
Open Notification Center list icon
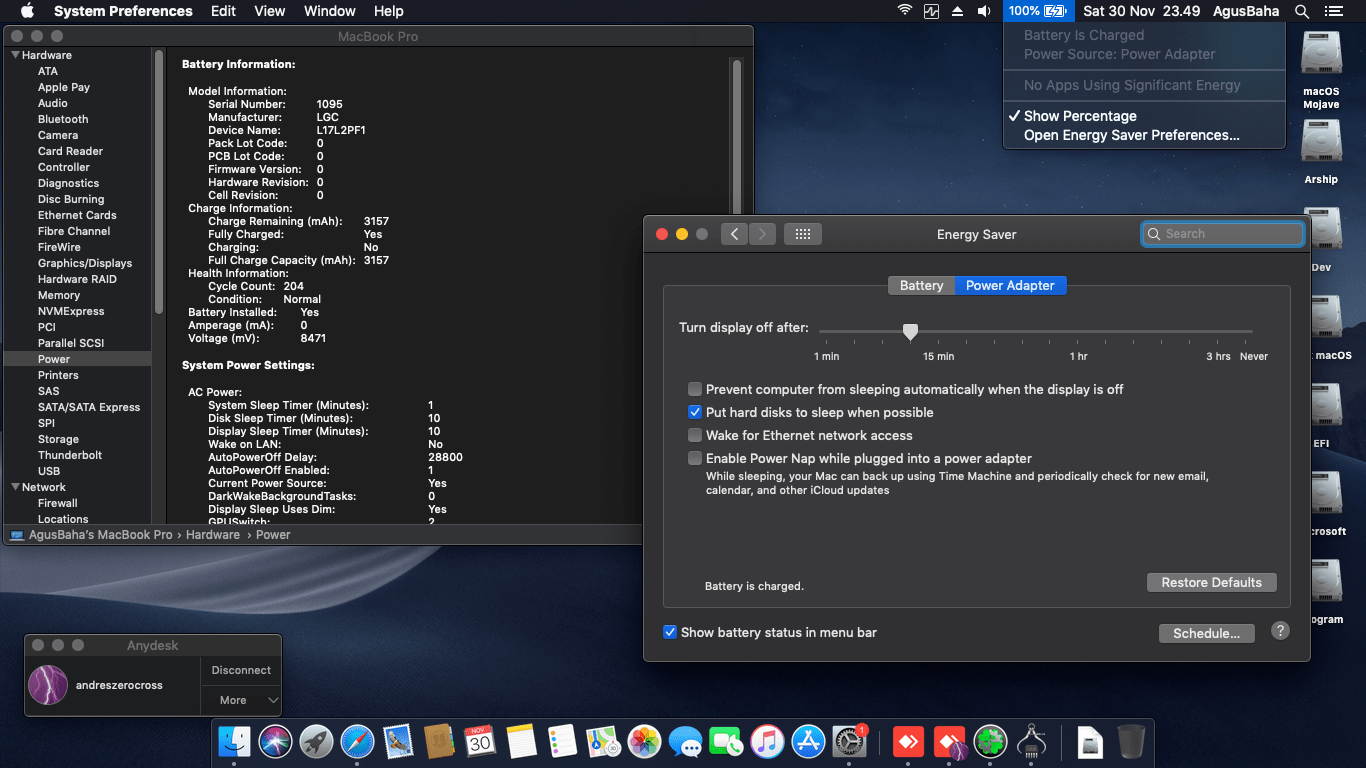1332,11
